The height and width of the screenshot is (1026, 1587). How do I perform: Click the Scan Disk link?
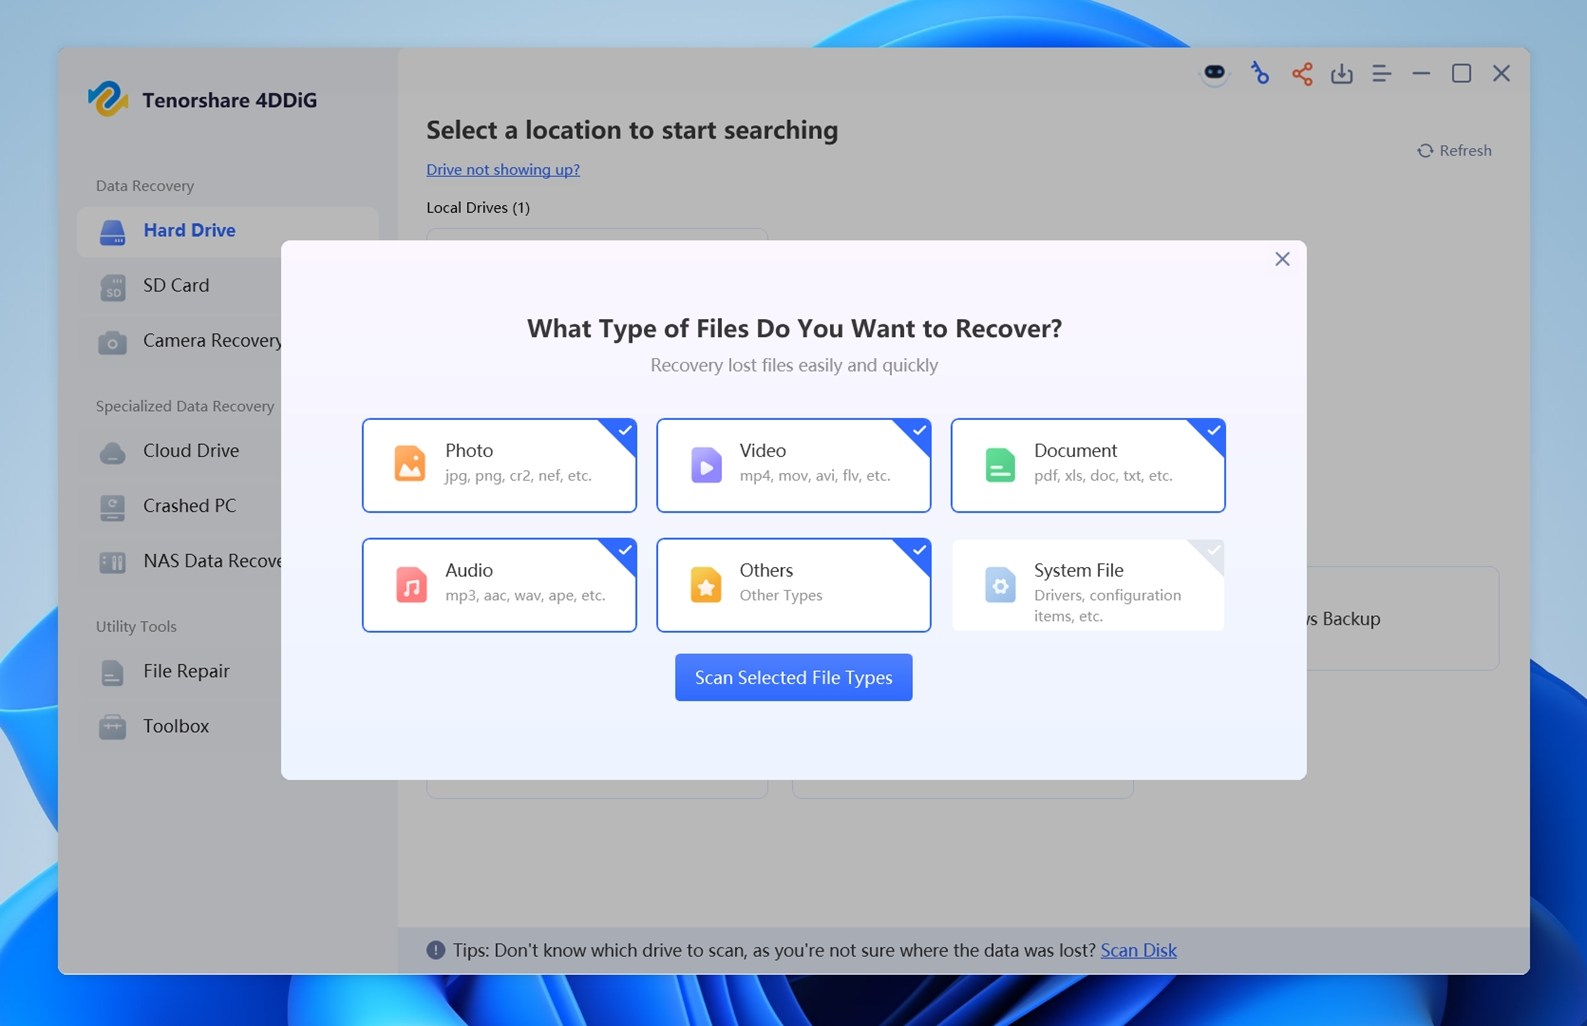click(1138, 950)
